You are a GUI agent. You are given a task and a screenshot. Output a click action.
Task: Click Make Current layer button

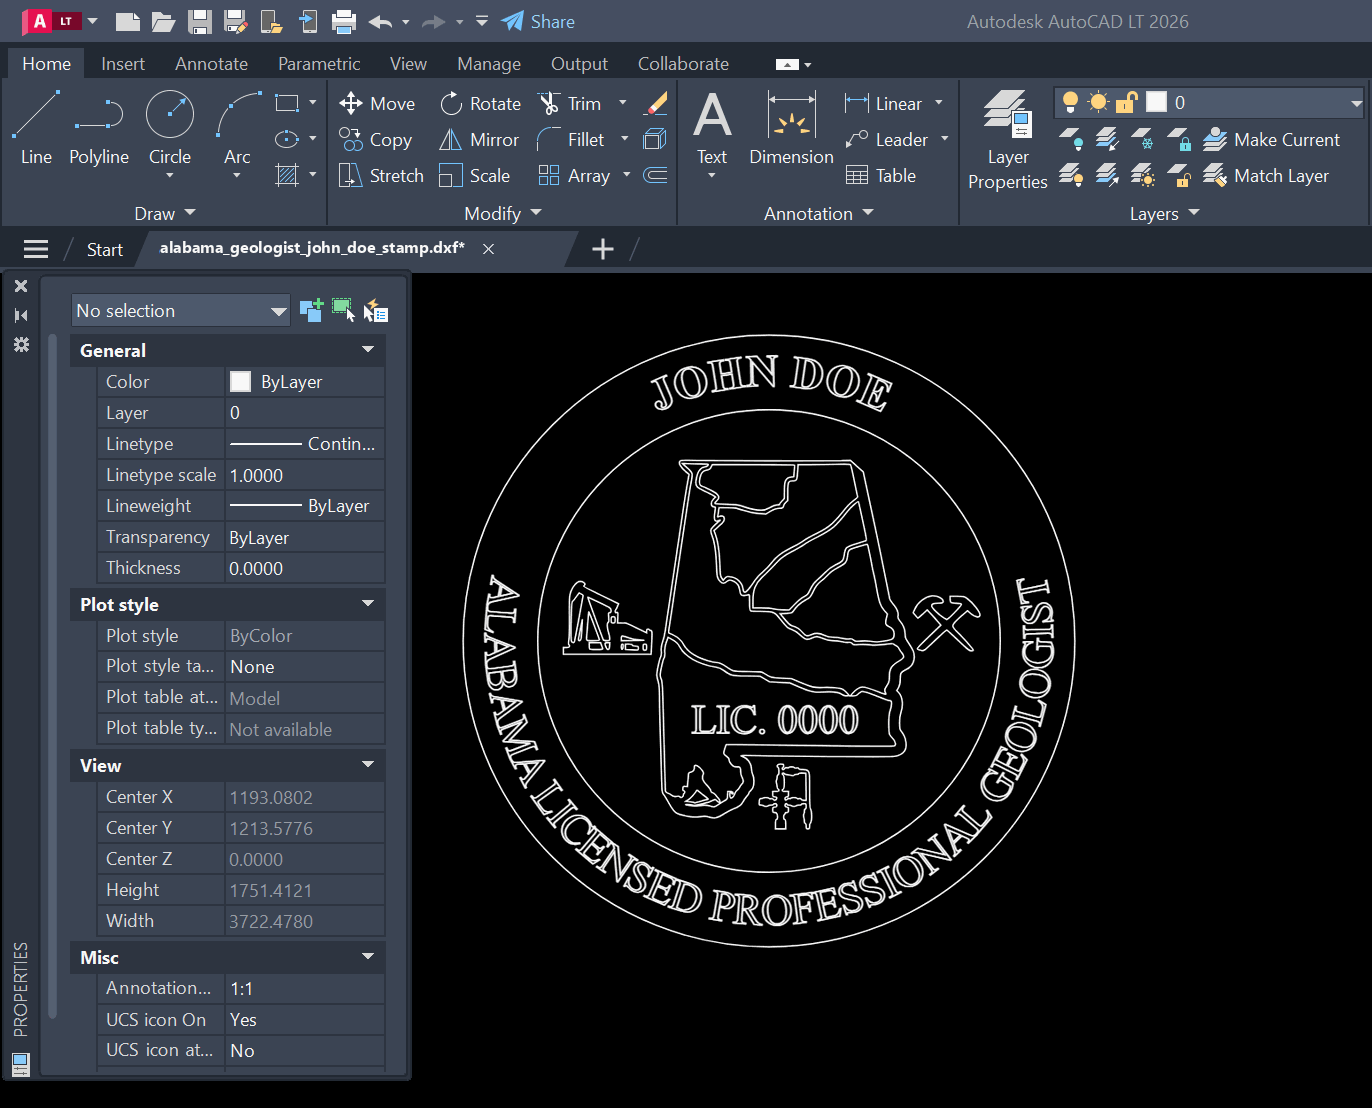coord(1271,140)
